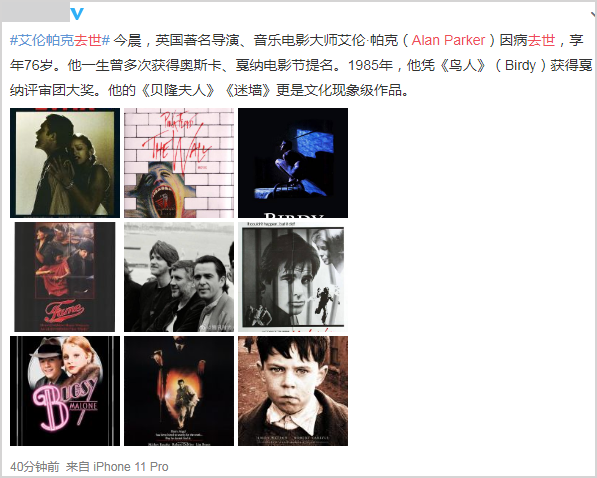Viewport: 597px width, 478px height.
Task: Click the grey redacted username area
Action: tap(35, 11)
